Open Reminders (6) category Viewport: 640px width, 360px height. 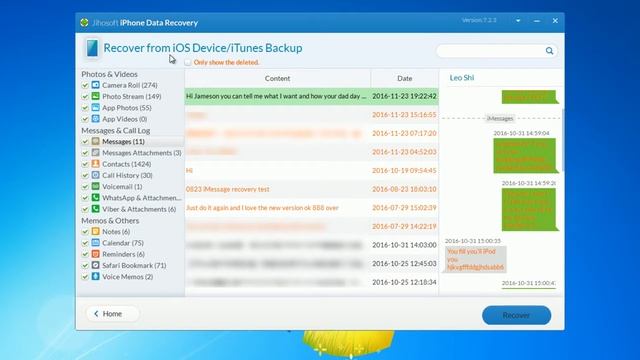pyautogui.click(x=123, y=254)
